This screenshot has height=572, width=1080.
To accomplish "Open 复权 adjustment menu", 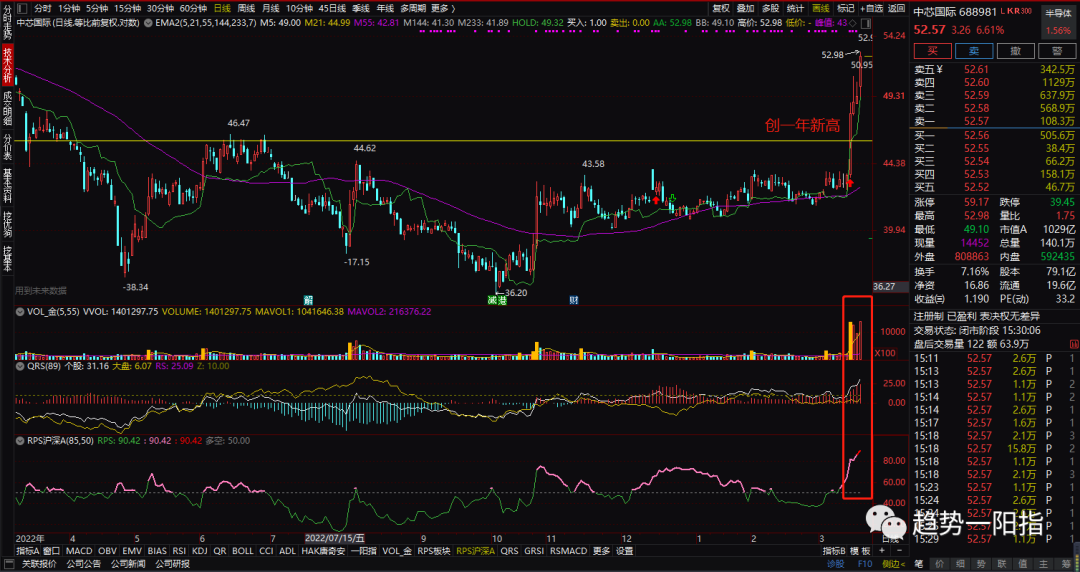I will (720, 8).
